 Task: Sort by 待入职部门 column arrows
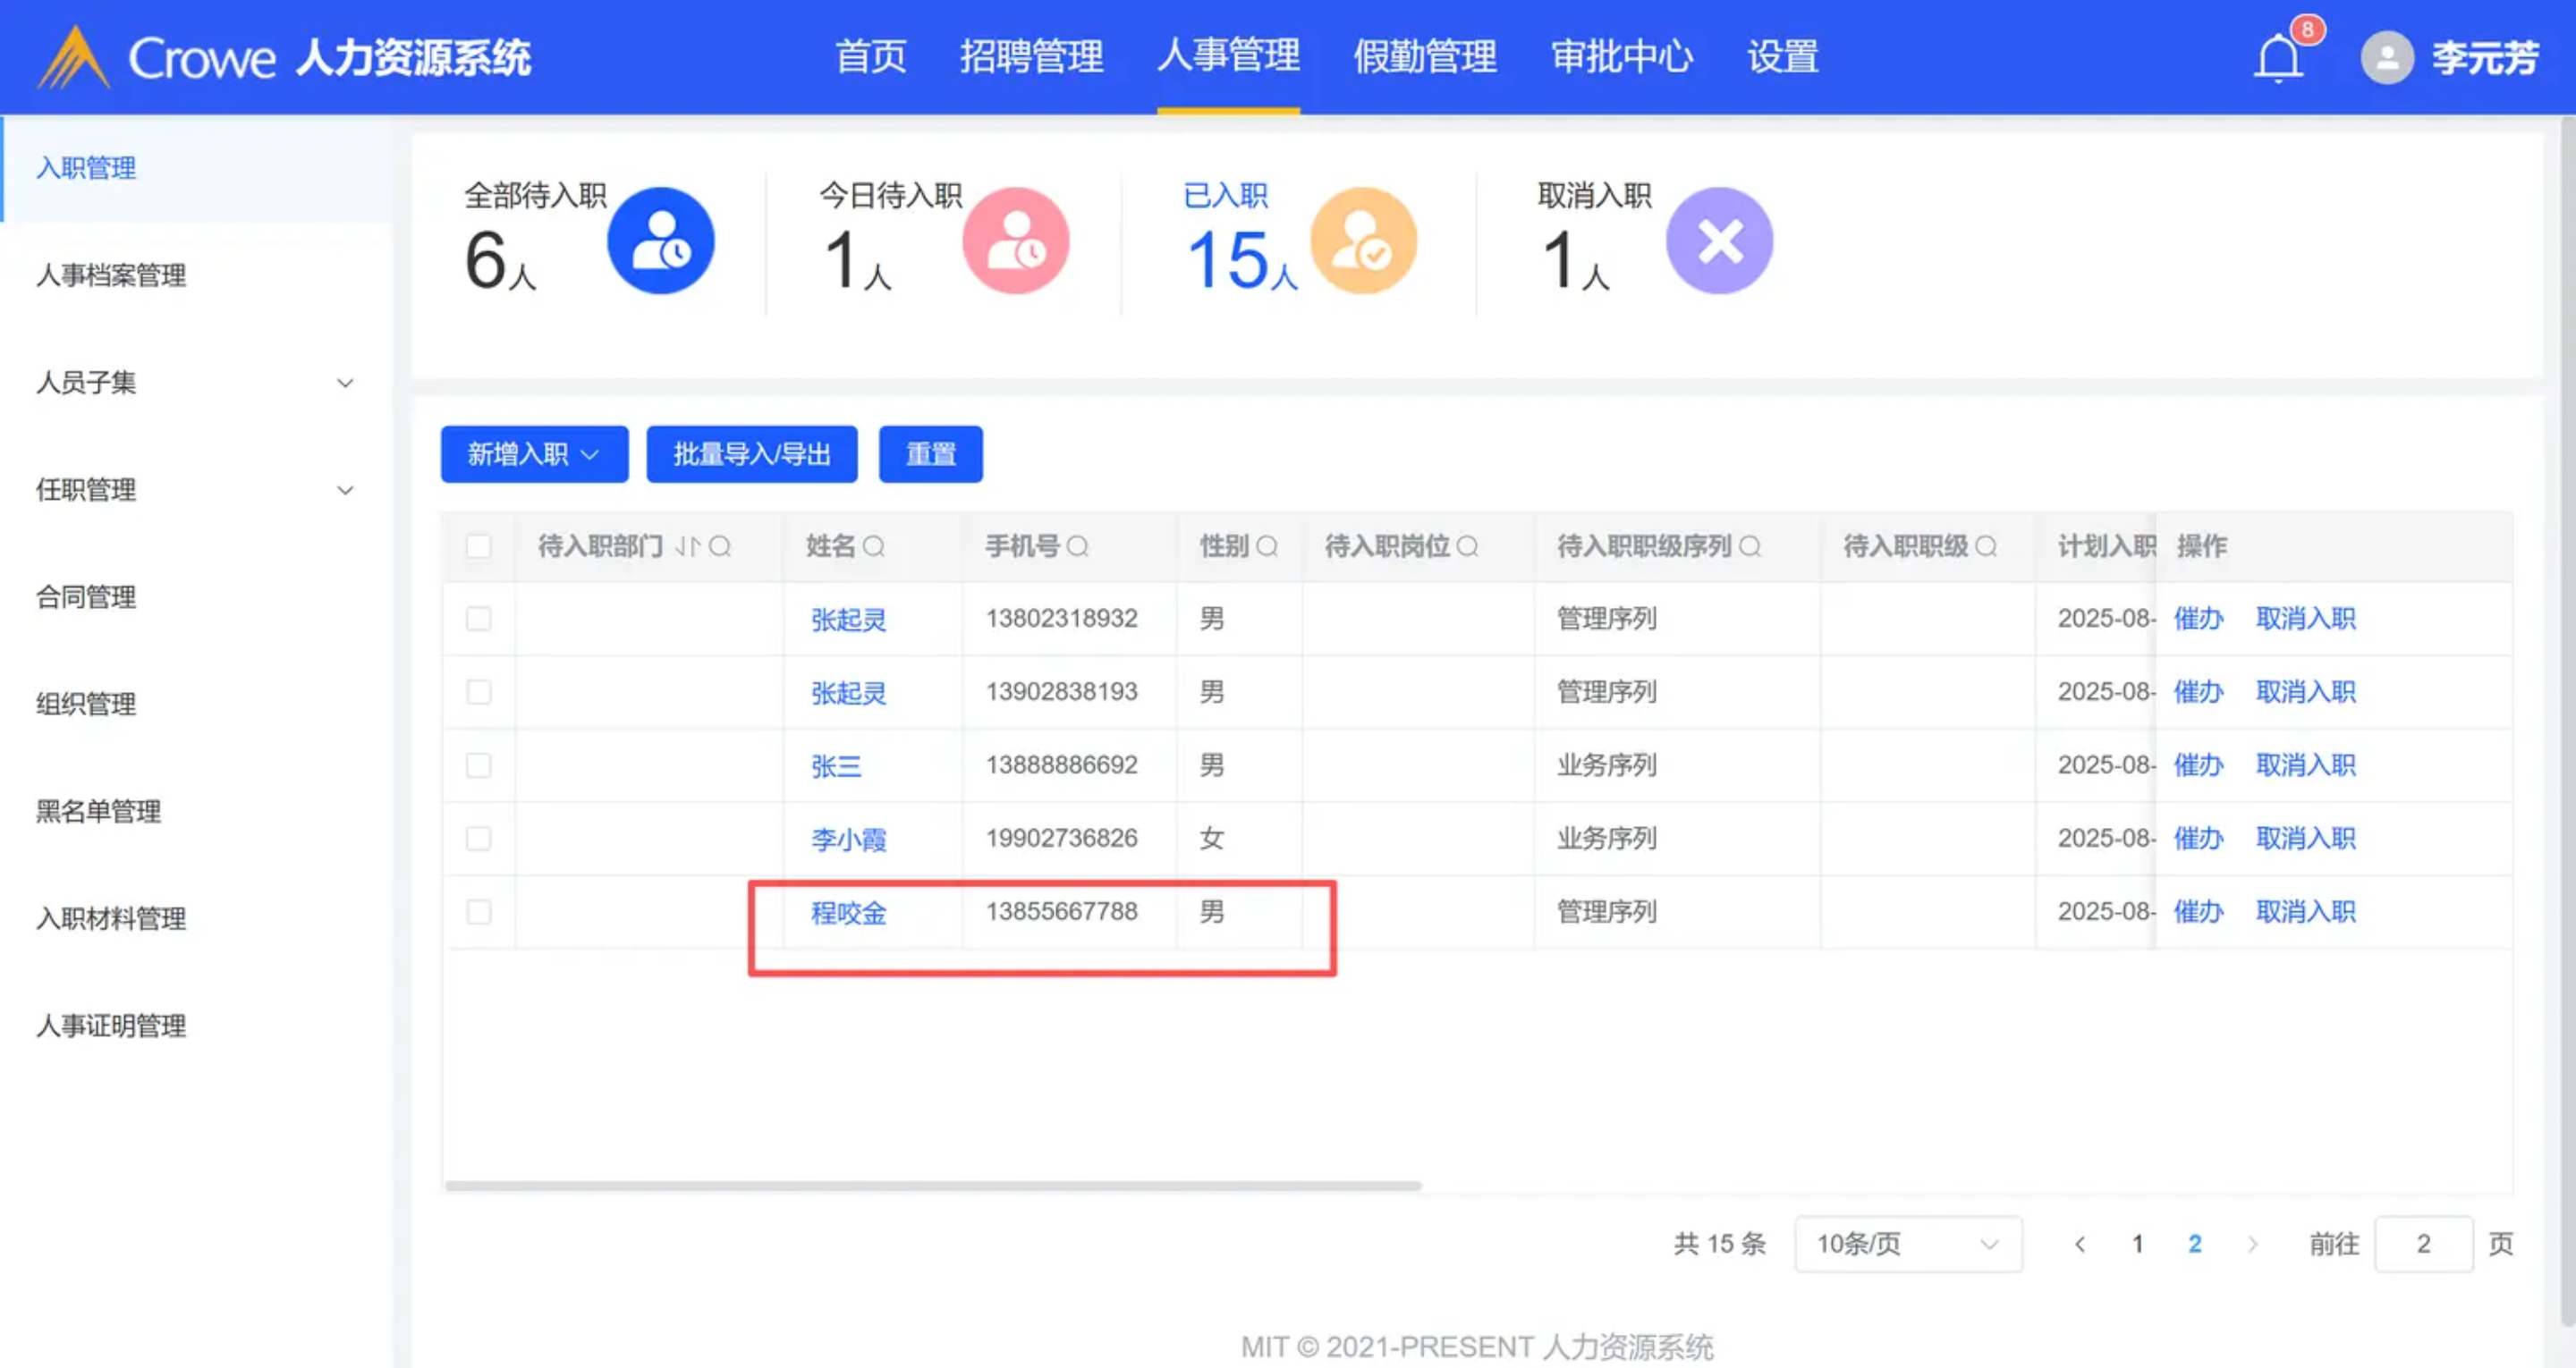[688, 547]
